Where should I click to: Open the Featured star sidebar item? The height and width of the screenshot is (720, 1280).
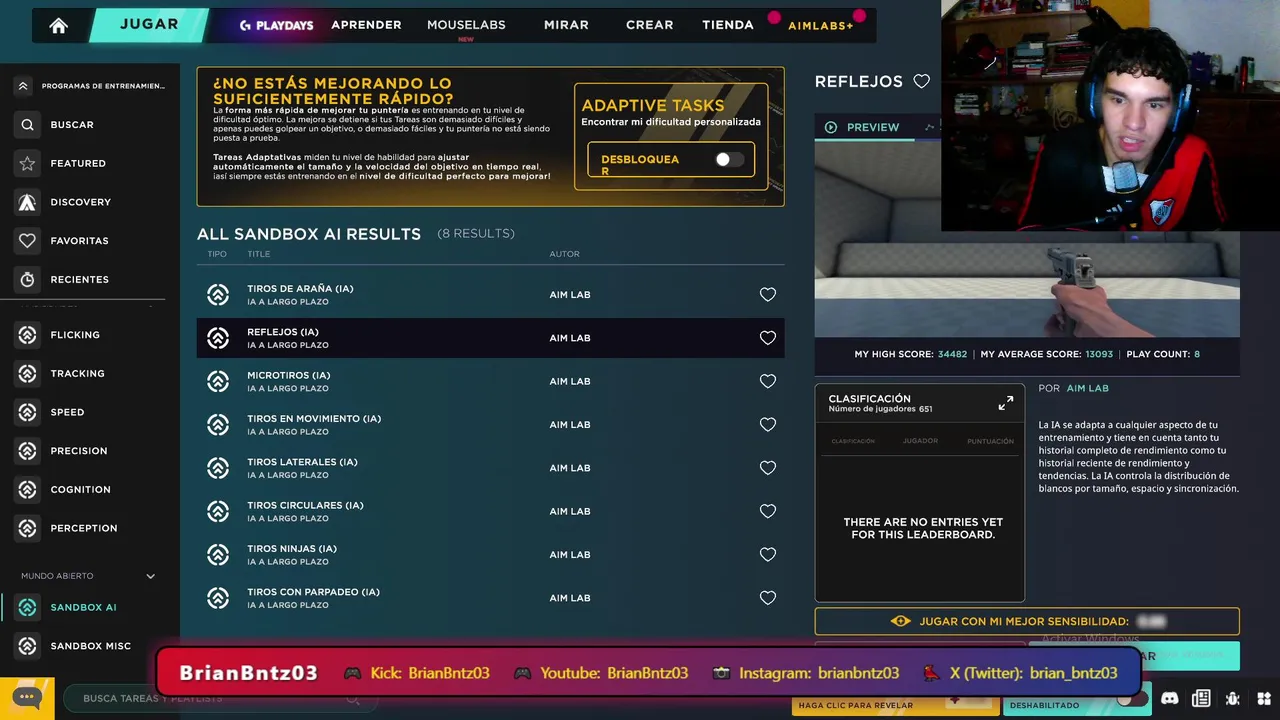point(78,163)
